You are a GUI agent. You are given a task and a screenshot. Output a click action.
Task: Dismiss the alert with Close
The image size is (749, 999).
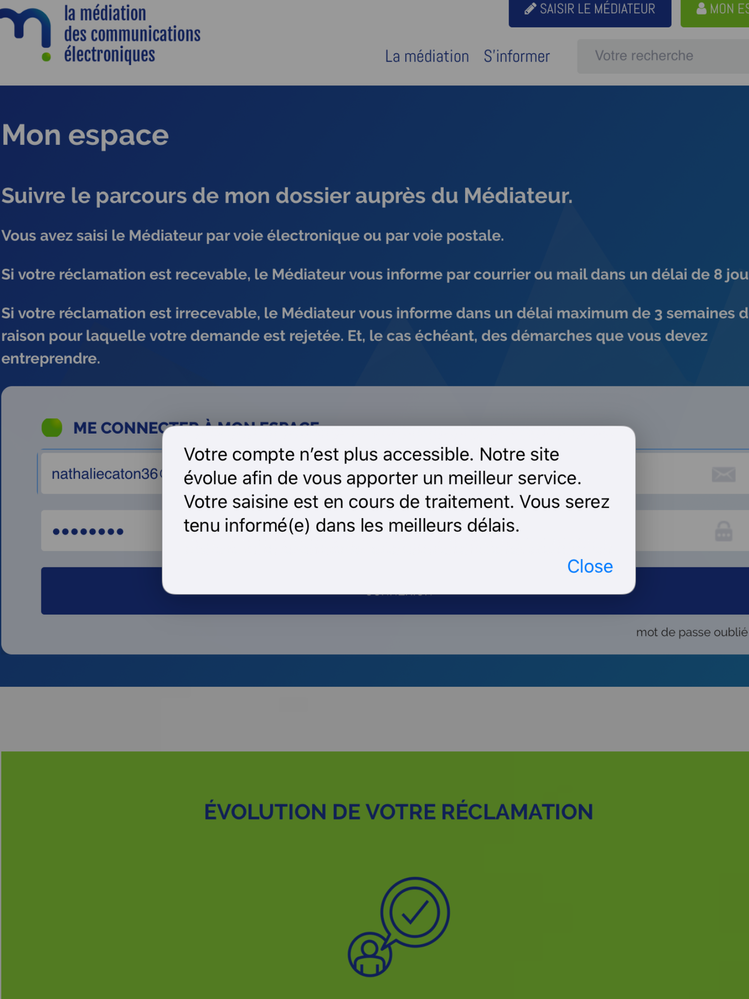pos(589,566)
